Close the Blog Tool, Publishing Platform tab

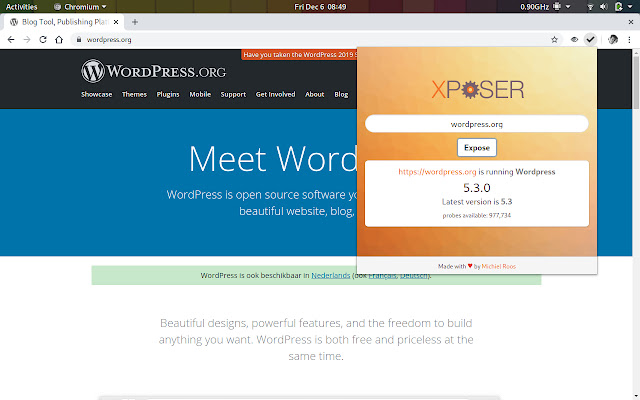point(116,22)
